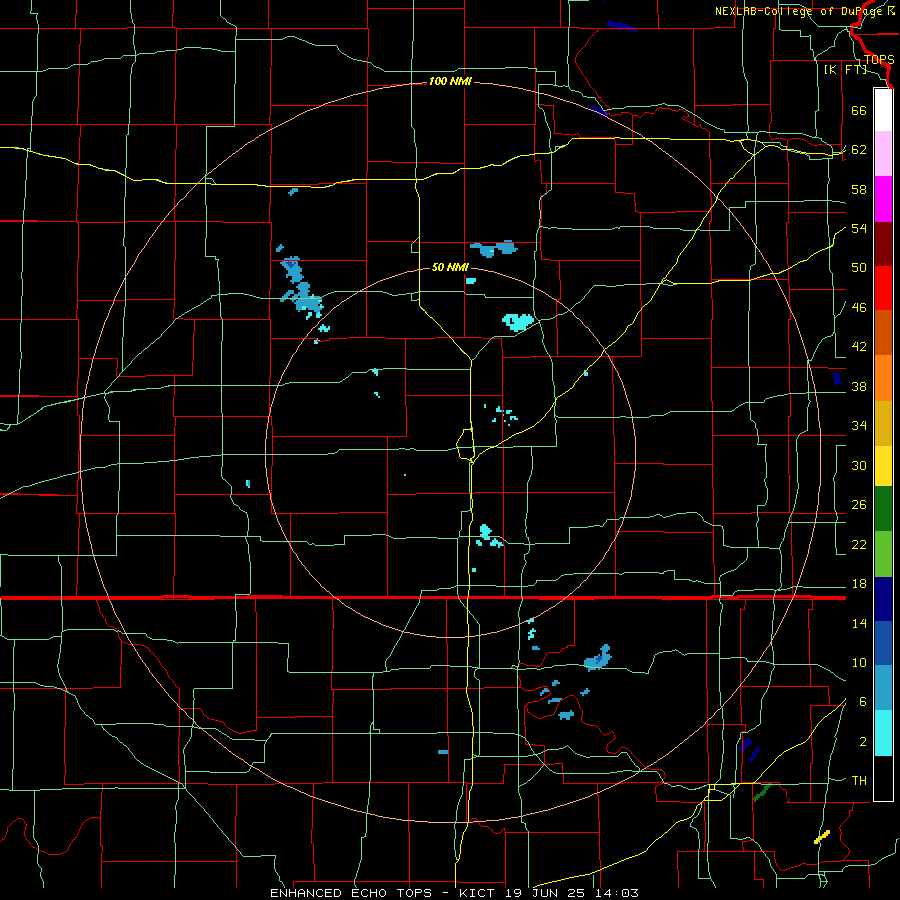Click the '100 NMI' range ring label
The image size is (900, 900).
(450, 82)
